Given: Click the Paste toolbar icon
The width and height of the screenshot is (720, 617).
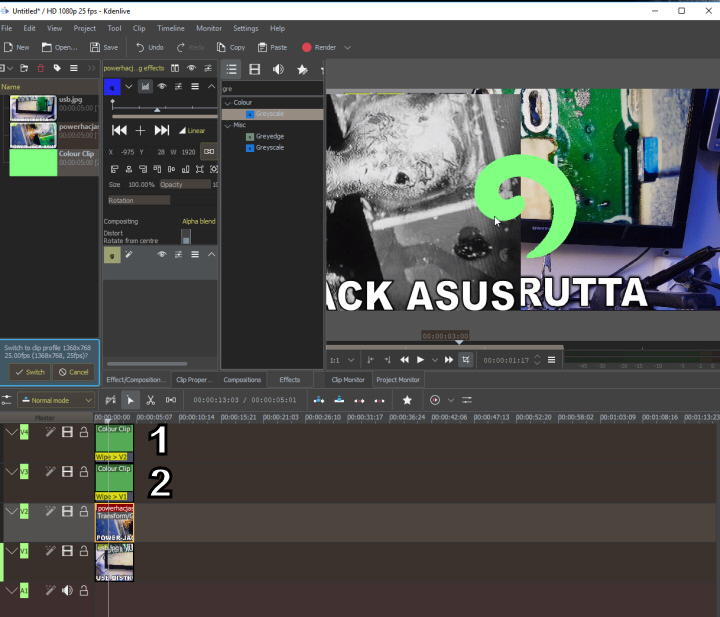Looking at the screenshot, I should click(x=262, y=47).
